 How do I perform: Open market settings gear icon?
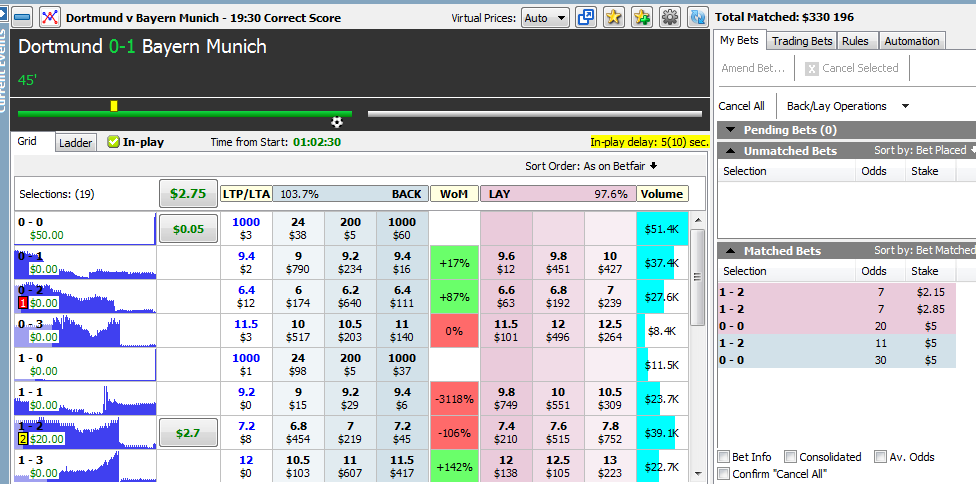tap(670, 17)
